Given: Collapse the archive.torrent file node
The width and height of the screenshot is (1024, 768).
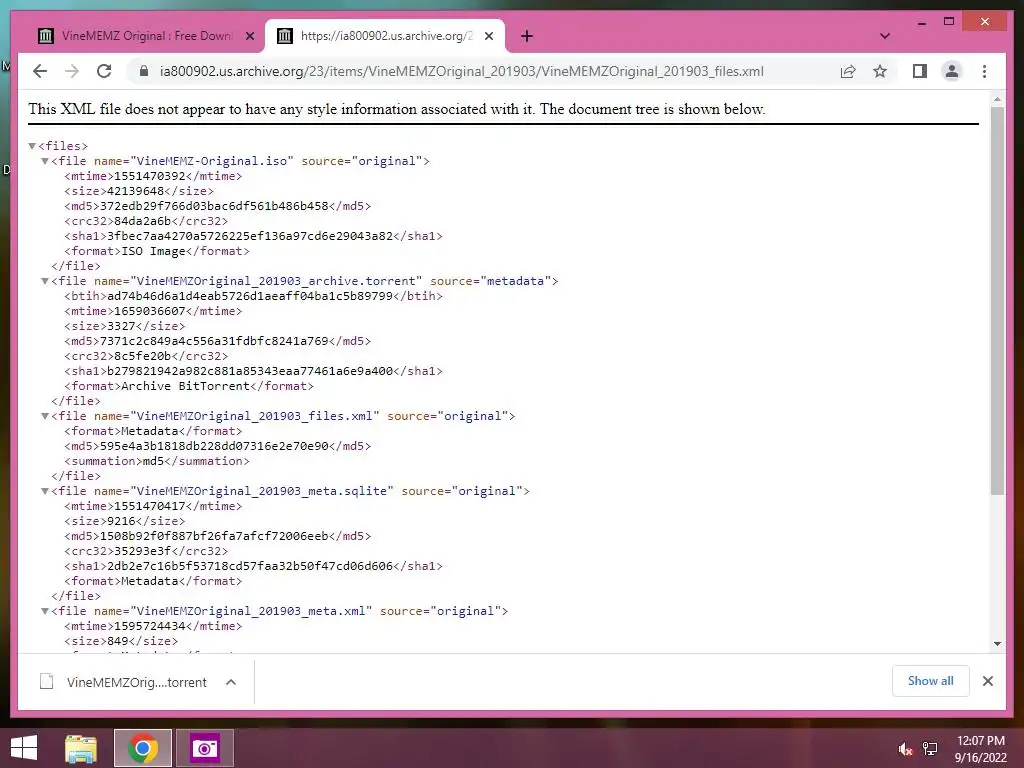Looking at the screenshot, I should pos(45,281).
